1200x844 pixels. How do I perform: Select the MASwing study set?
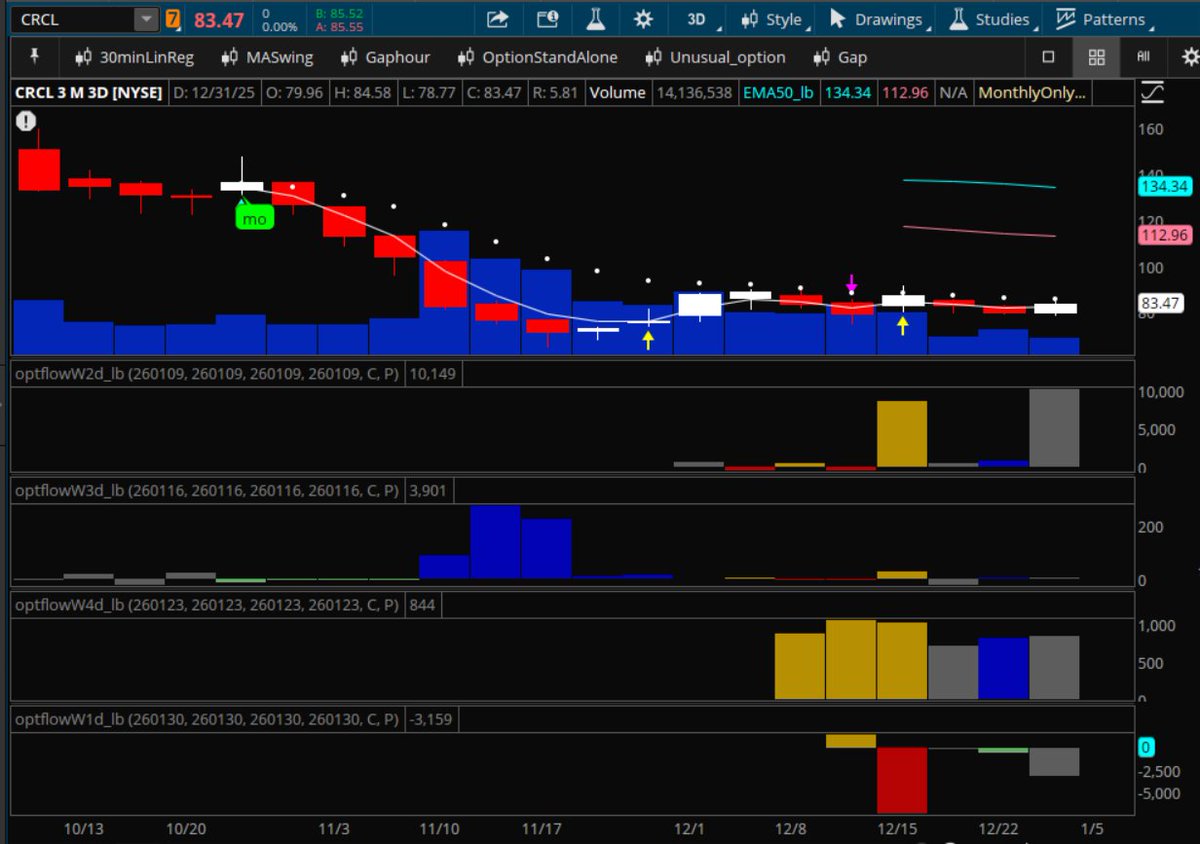click(267, 57)
